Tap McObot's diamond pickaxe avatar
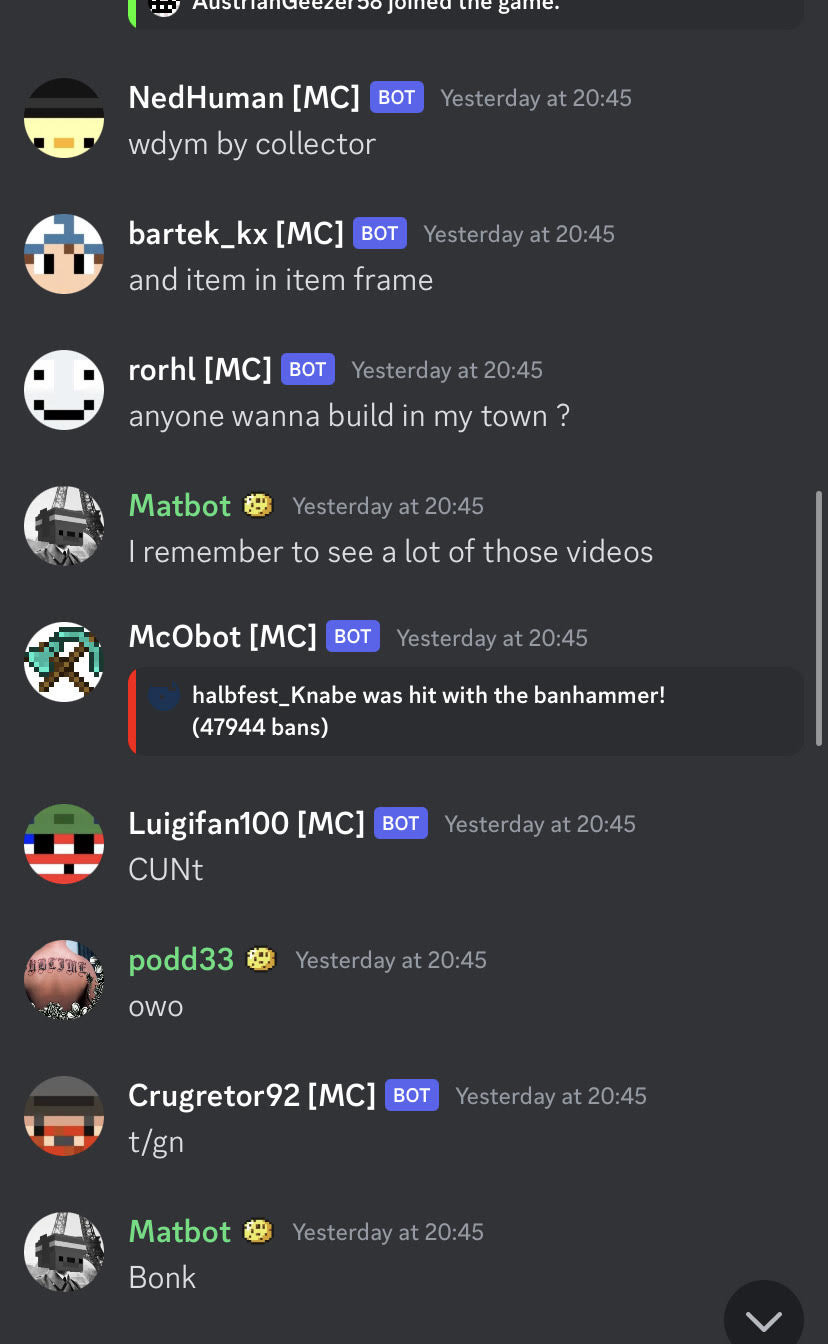828x1344 pixels. point(64,661)
